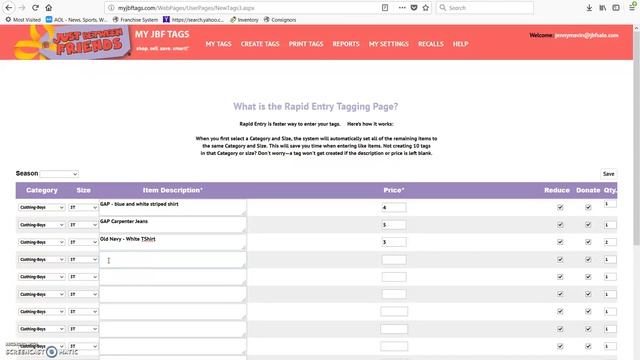Click empty description field under Old Navy row
The width and height of the screenshot is (640, 360).
coord(173,260)
